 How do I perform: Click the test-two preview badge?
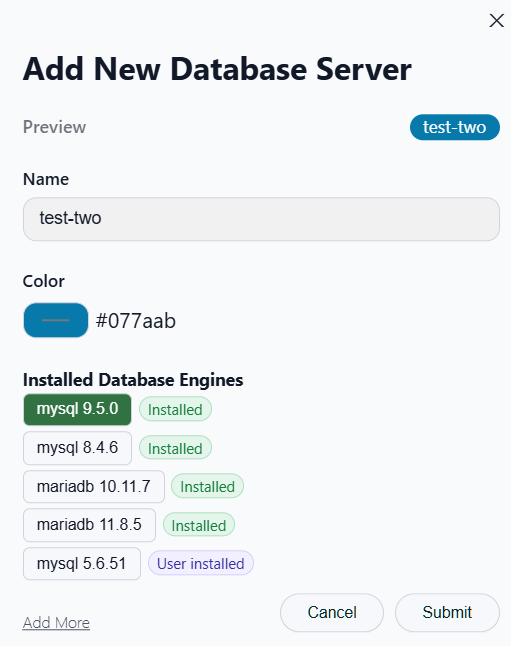pyautogui.click(x=455, y=127)
